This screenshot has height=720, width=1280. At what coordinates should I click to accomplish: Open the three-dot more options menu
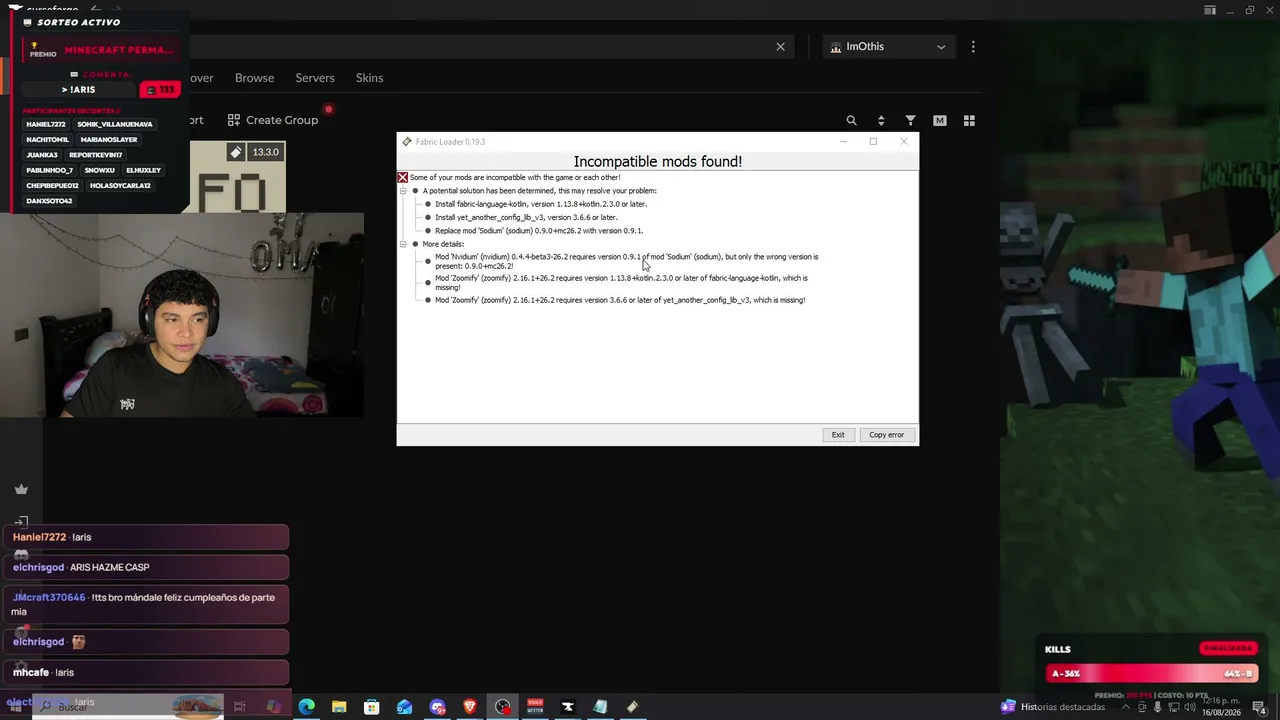coord(973,46)
